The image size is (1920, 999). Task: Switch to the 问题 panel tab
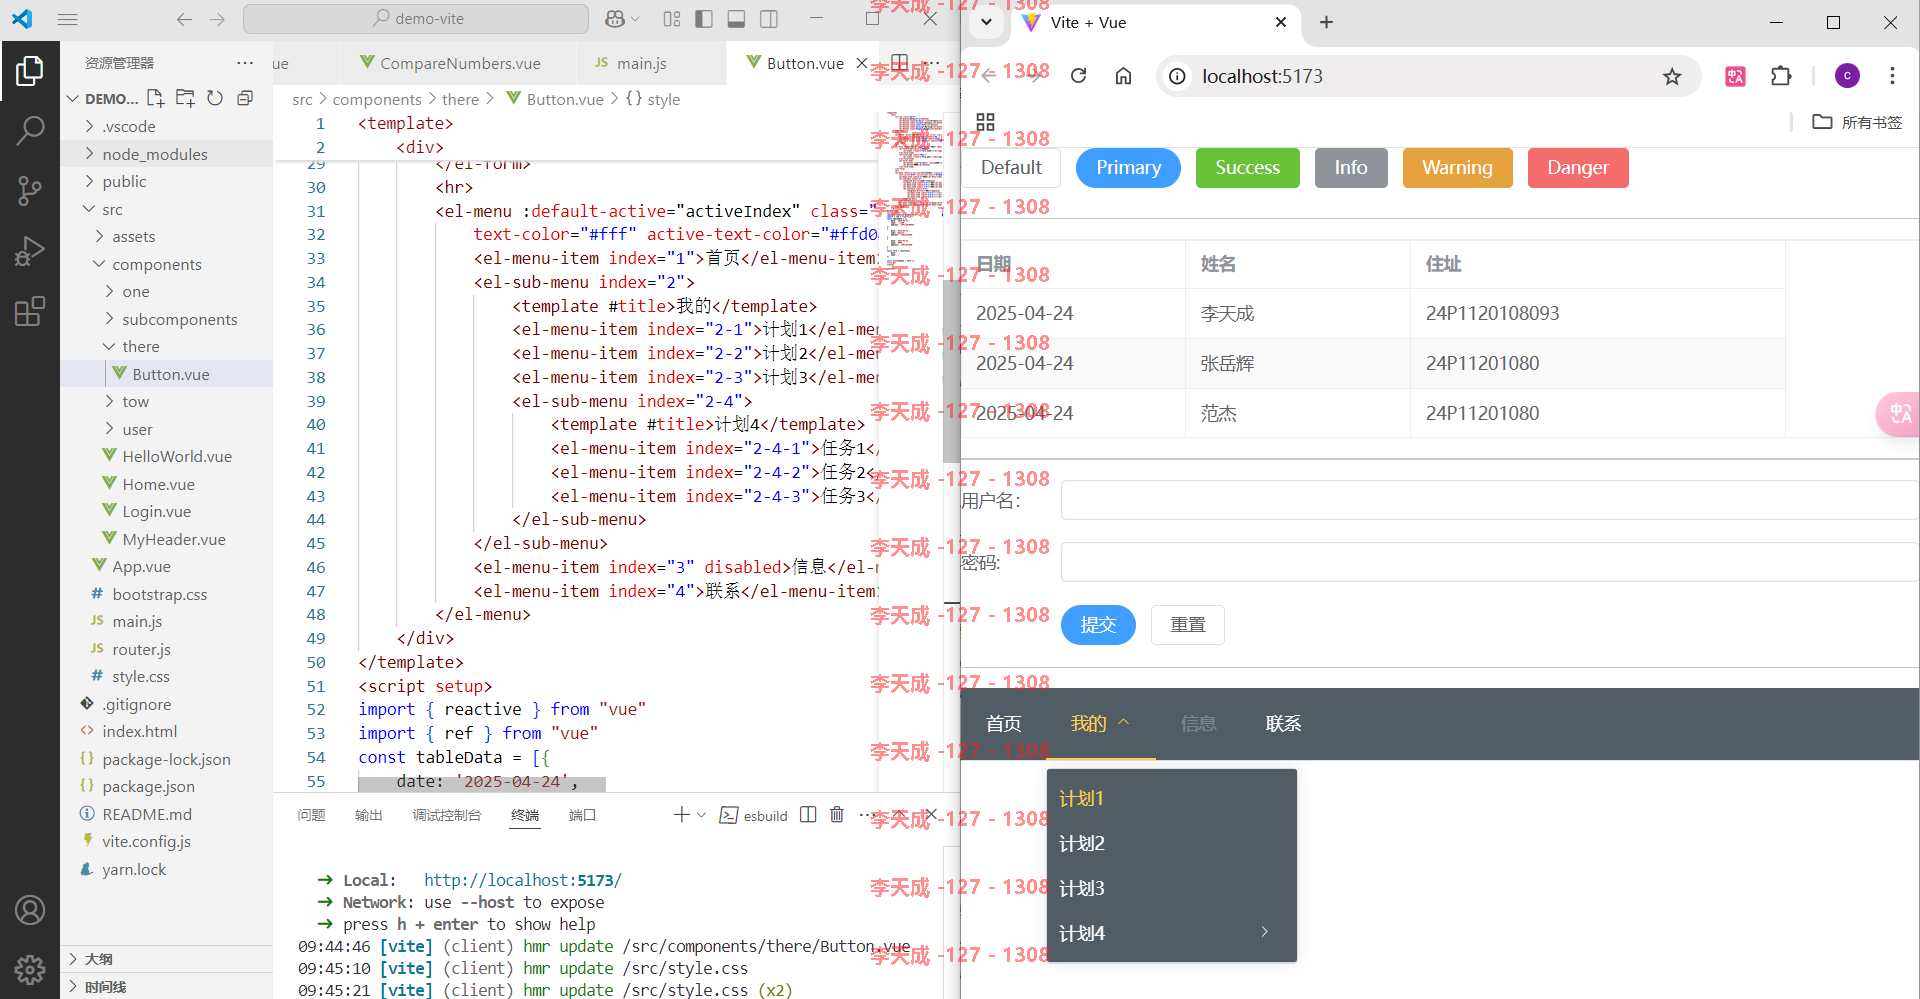311,815
